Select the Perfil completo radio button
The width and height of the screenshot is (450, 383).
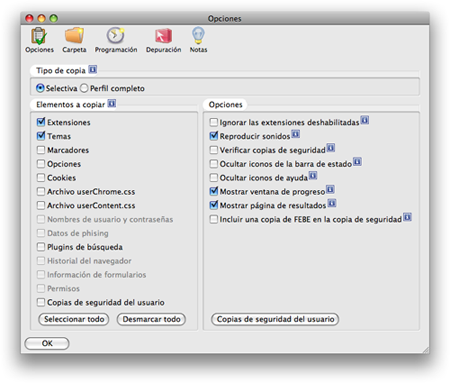(x=84, y=88)
